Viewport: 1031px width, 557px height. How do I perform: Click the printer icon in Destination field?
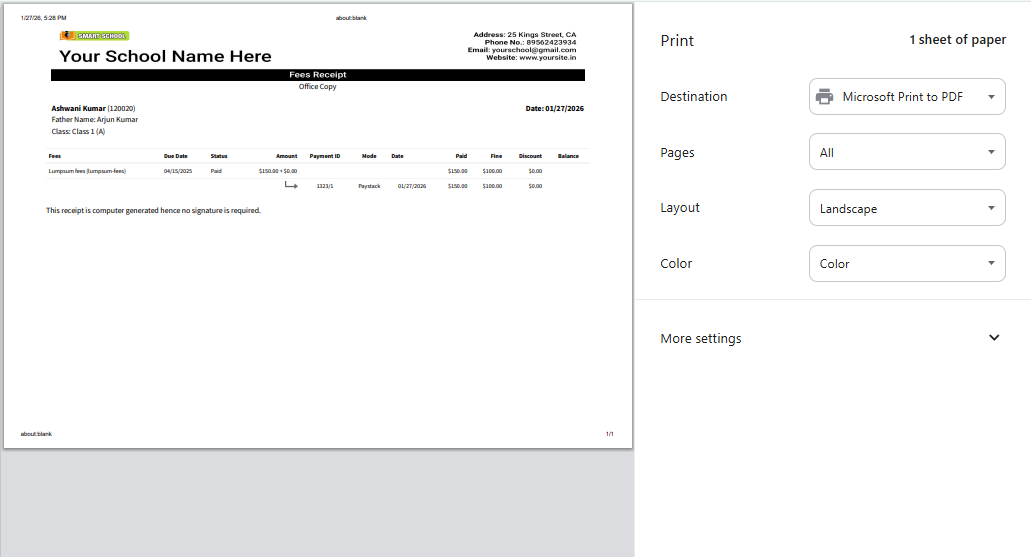[824, 97]
